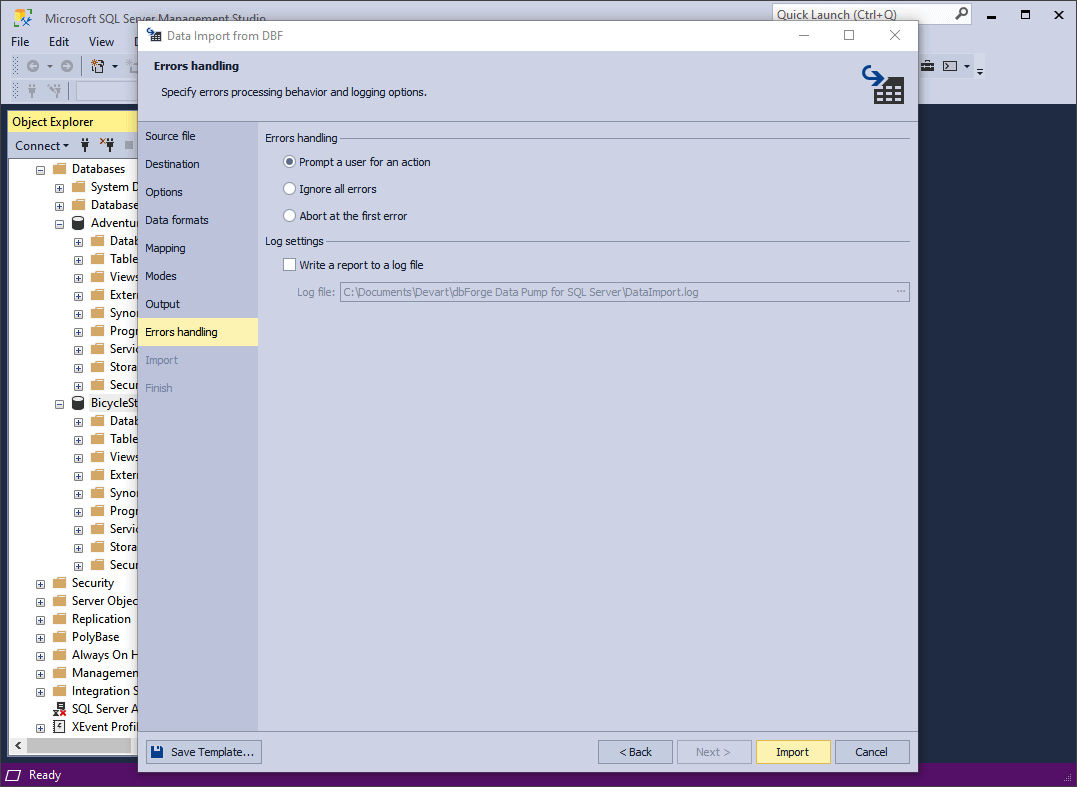1077x787 pixels.
Task: Go to the Mapping wizard page
Action: coord(165,248)
